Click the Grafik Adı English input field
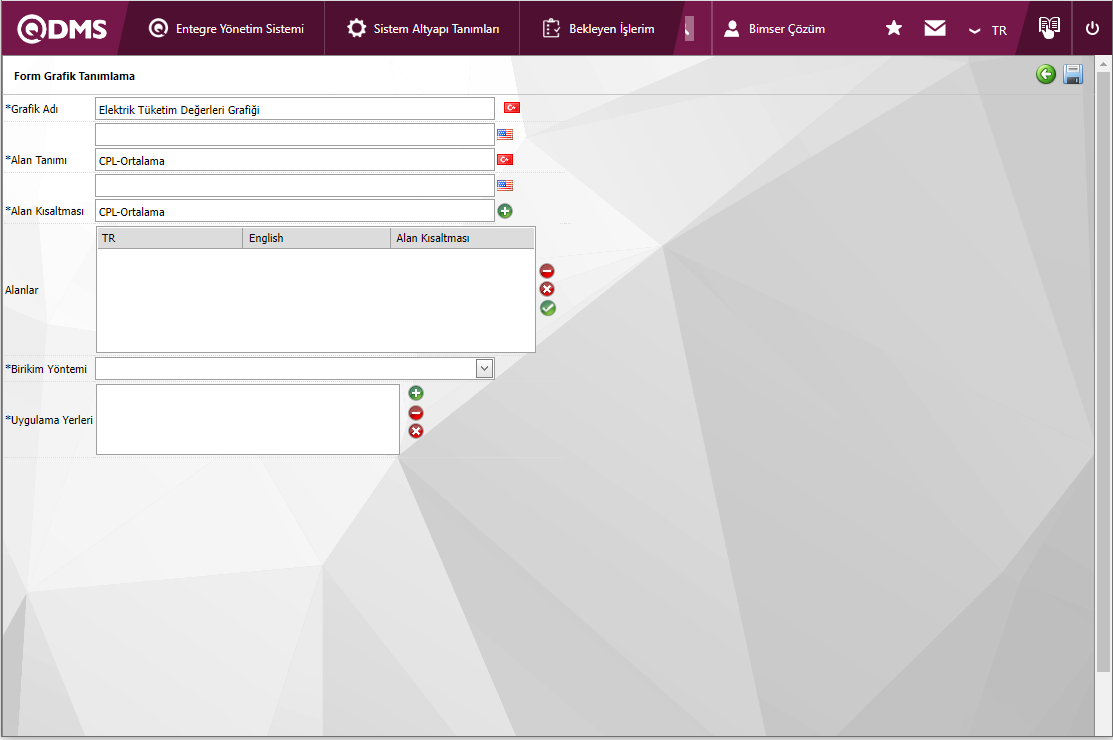 point(295,134)
